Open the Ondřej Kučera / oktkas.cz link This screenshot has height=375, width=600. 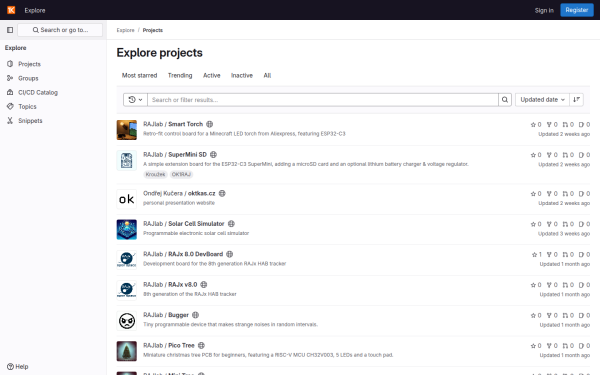(x=179, y=193)
